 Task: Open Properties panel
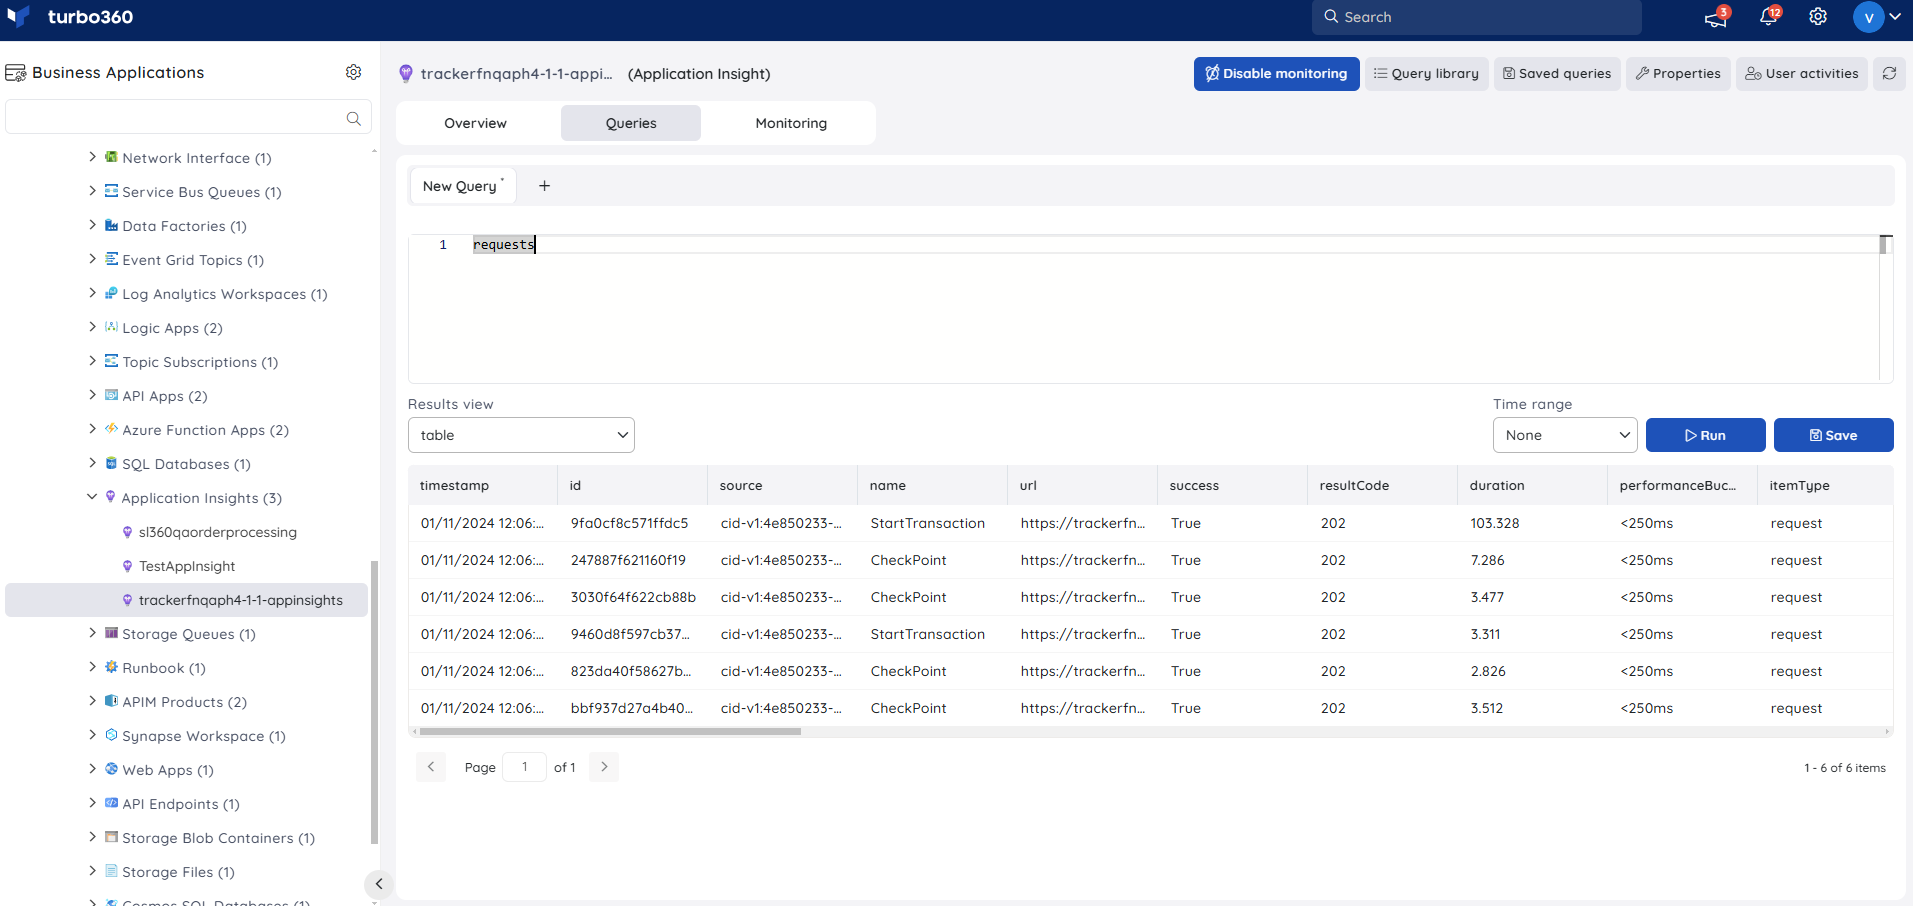(1678, 73)
